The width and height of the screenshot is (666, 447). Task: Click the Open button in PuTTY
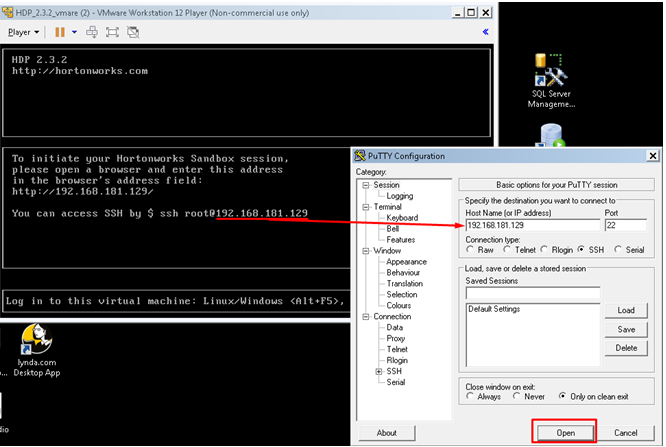point(565,433)
